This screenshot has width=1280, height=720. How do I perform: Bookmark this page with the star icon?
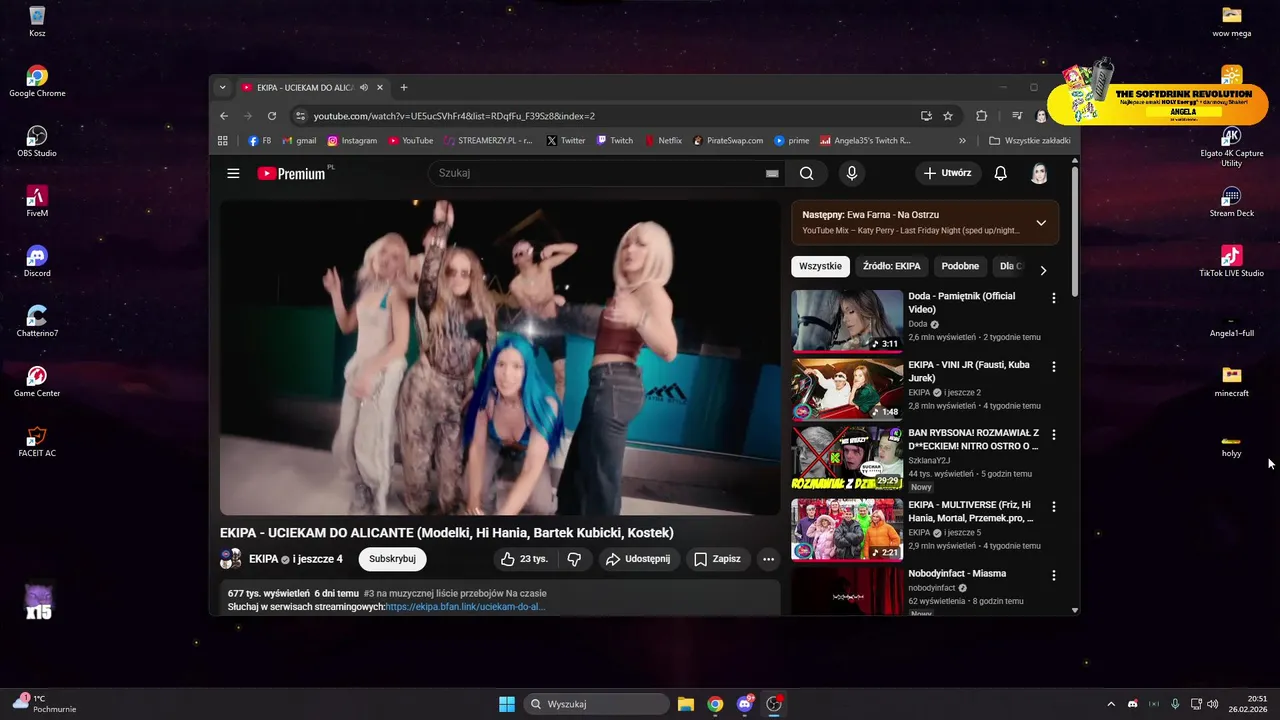coord(948,116)
